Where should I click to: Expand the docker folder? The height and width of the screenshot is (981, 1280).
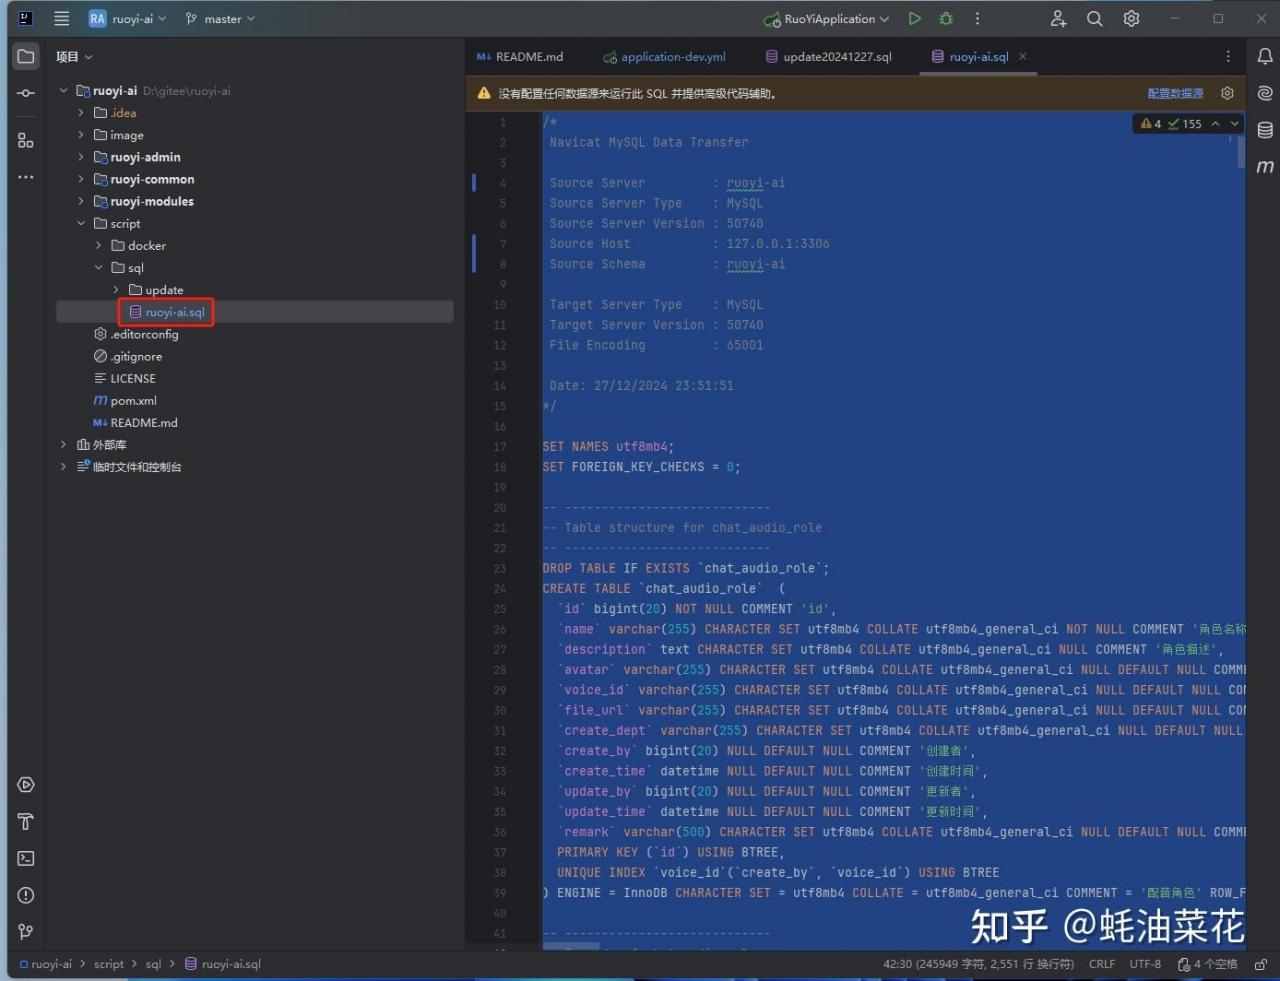98,245
